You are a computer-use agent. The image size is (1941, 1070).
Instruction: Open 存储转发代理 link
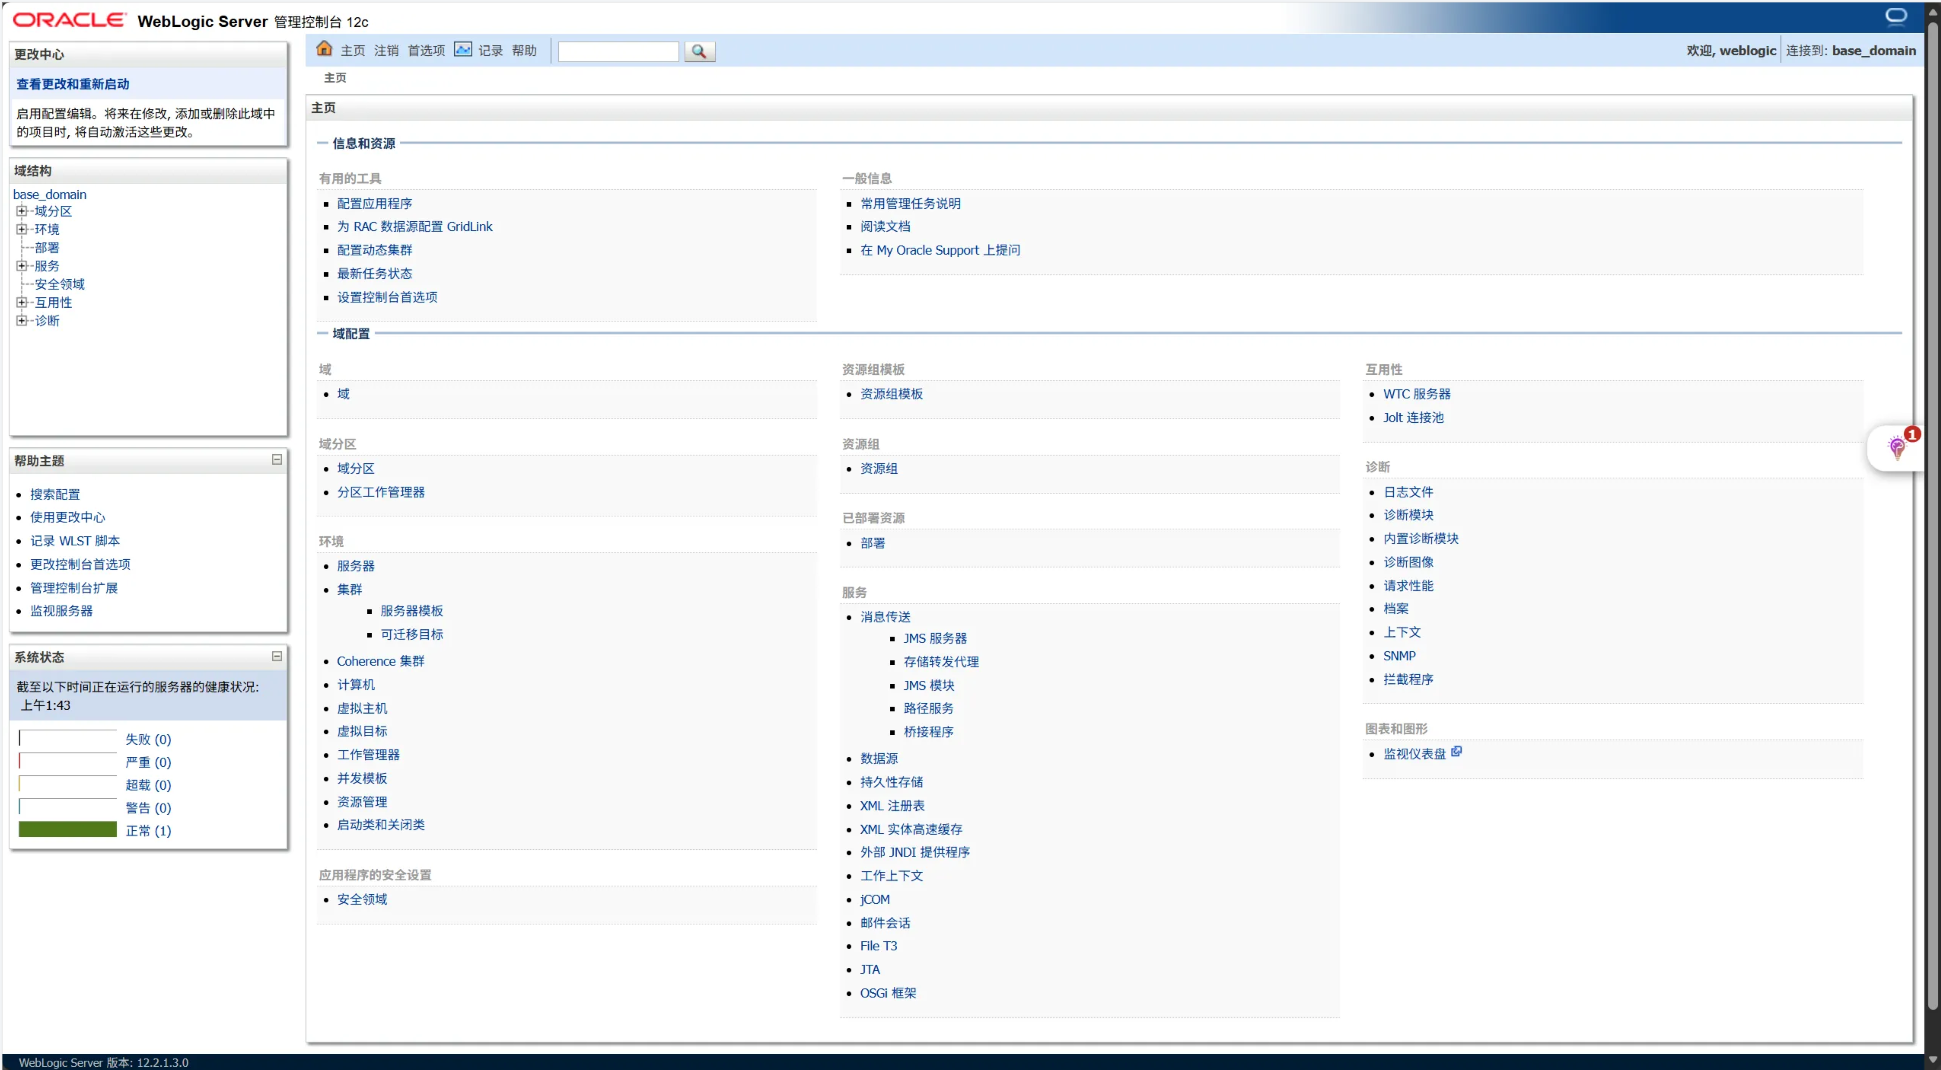(x=941, y=662)
